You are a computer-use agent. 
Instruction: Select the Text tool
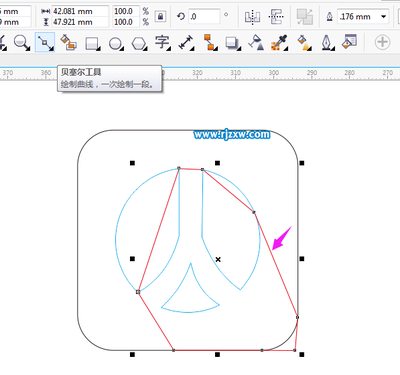[162, 43]
